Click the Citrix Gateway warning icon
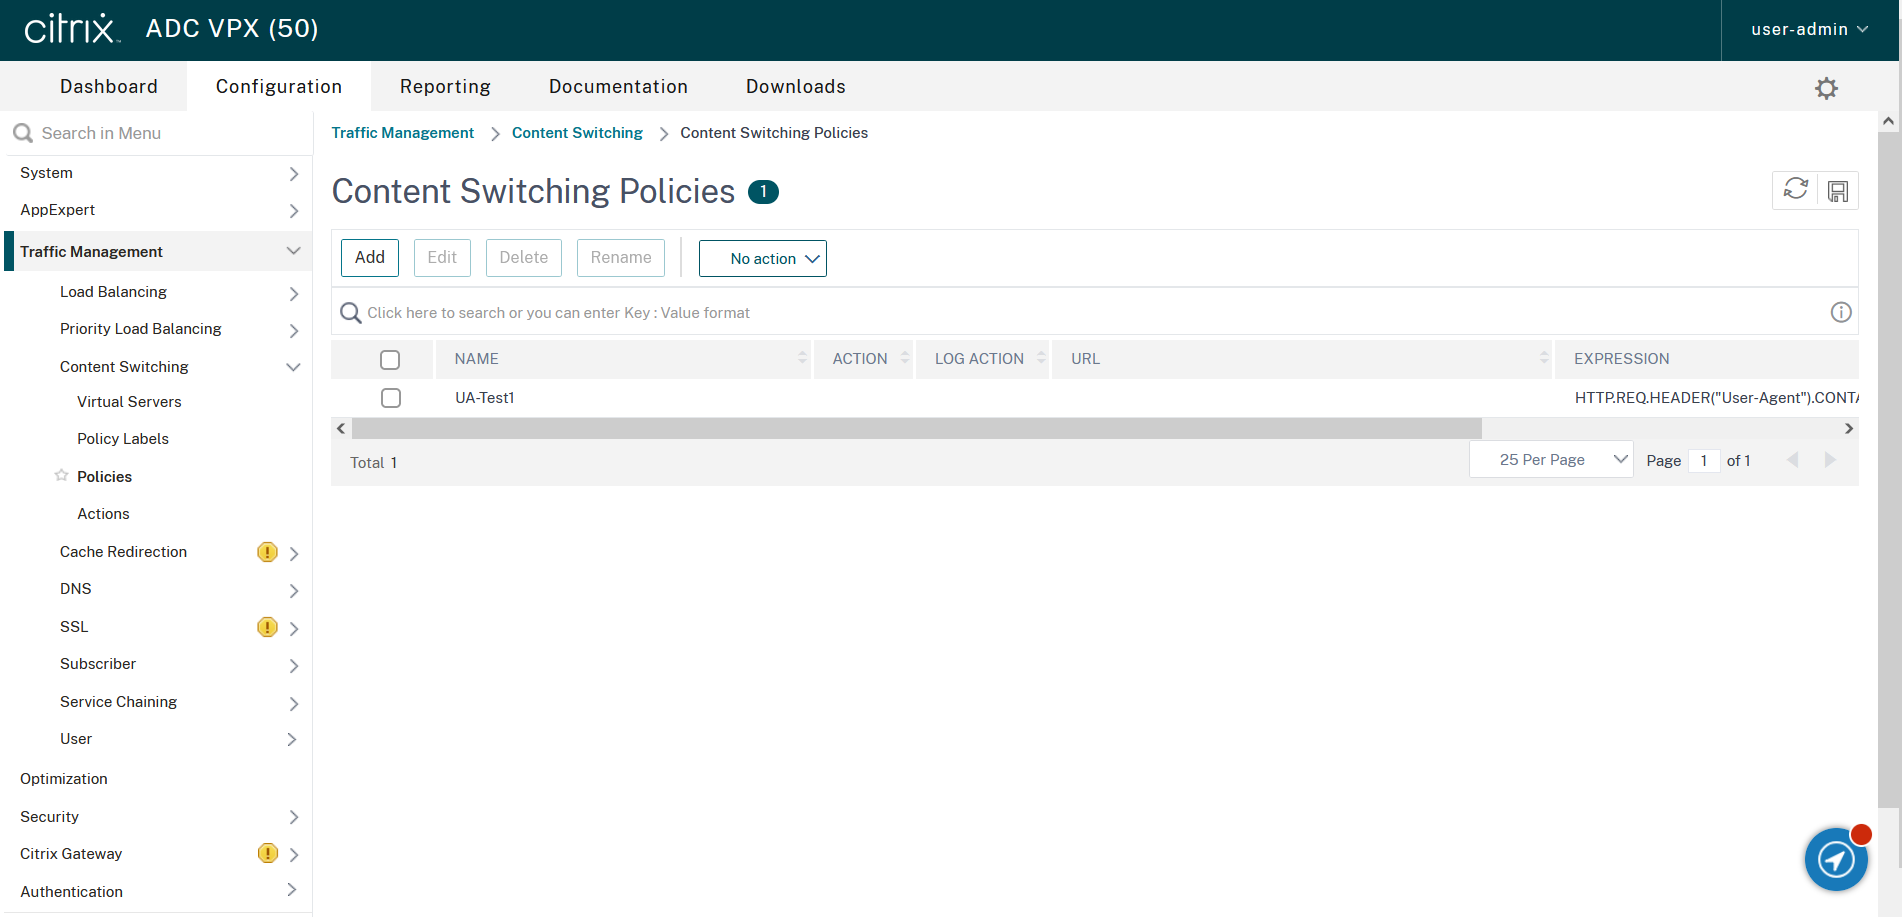1902x917 pixels. click(x=267, y=853)
